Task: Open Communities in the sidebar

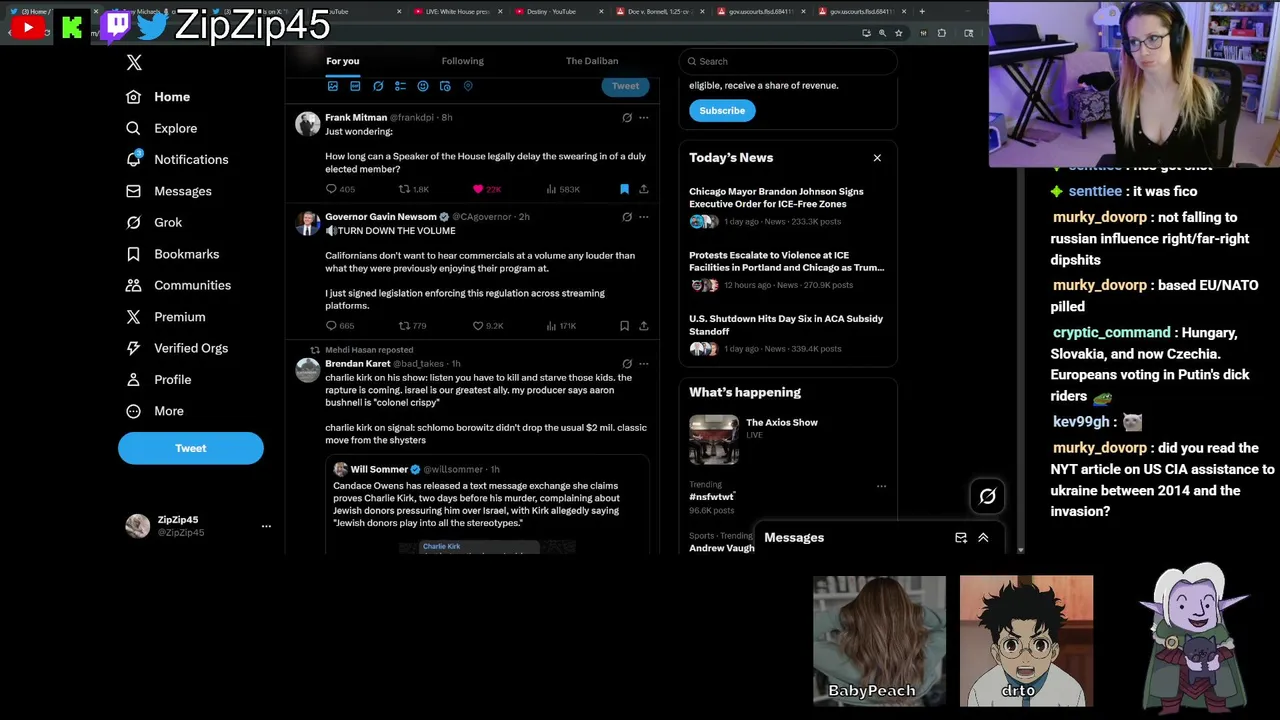Action: point(178,285)
